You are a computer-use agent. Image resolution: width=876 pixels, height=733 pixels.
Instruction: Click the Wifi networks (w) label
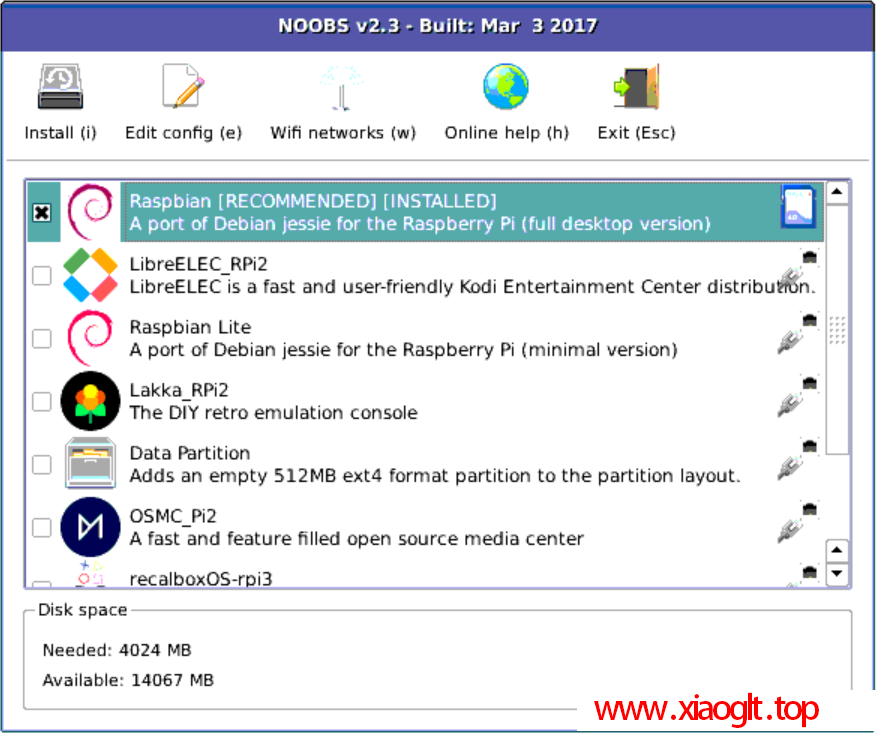tap(343, 133)
